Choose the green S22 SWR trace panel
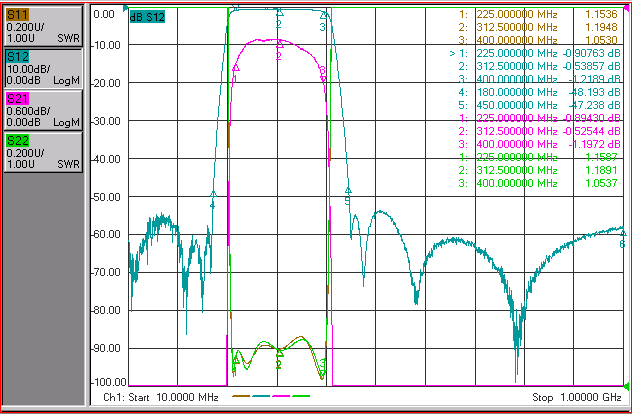Viewport: 632px width, 414px height. click(x=43, y=152)
